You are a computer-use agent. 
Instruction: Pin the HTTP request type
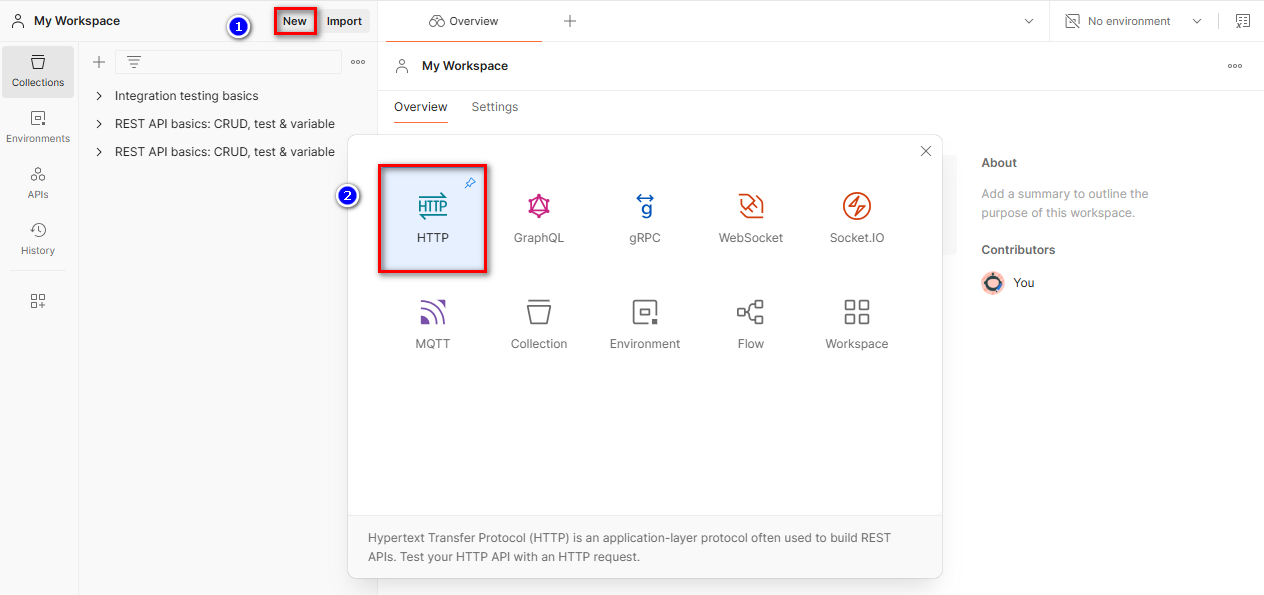pos(469,182)
